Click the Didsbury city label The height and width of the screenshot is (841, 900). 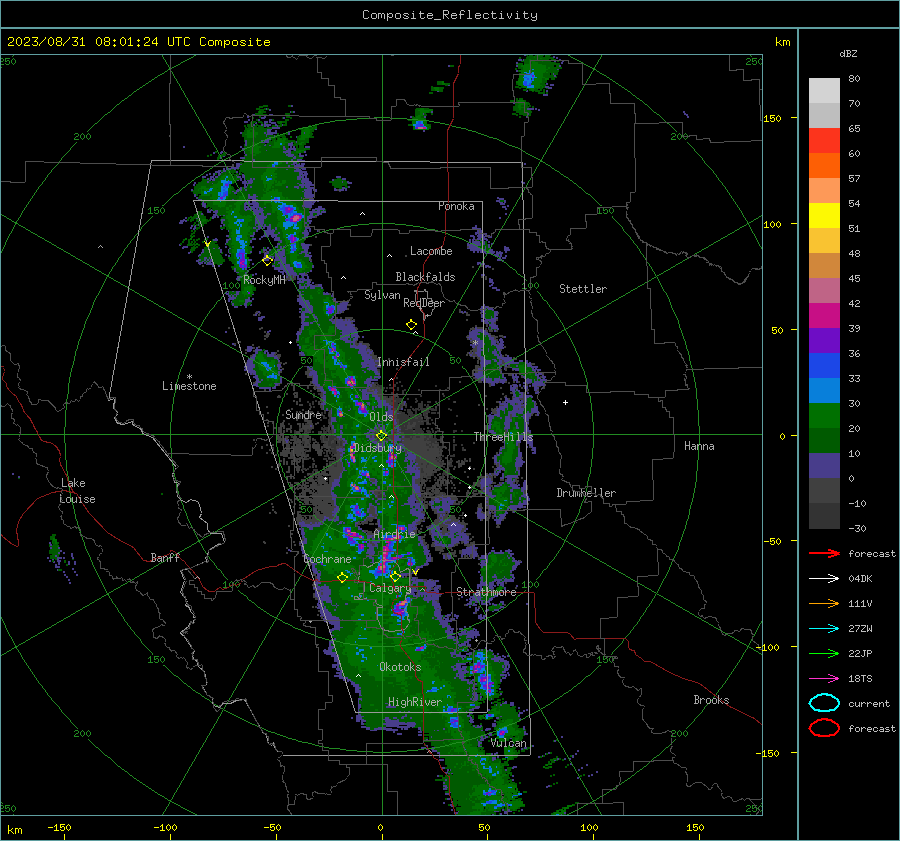[x=378, y=448]
